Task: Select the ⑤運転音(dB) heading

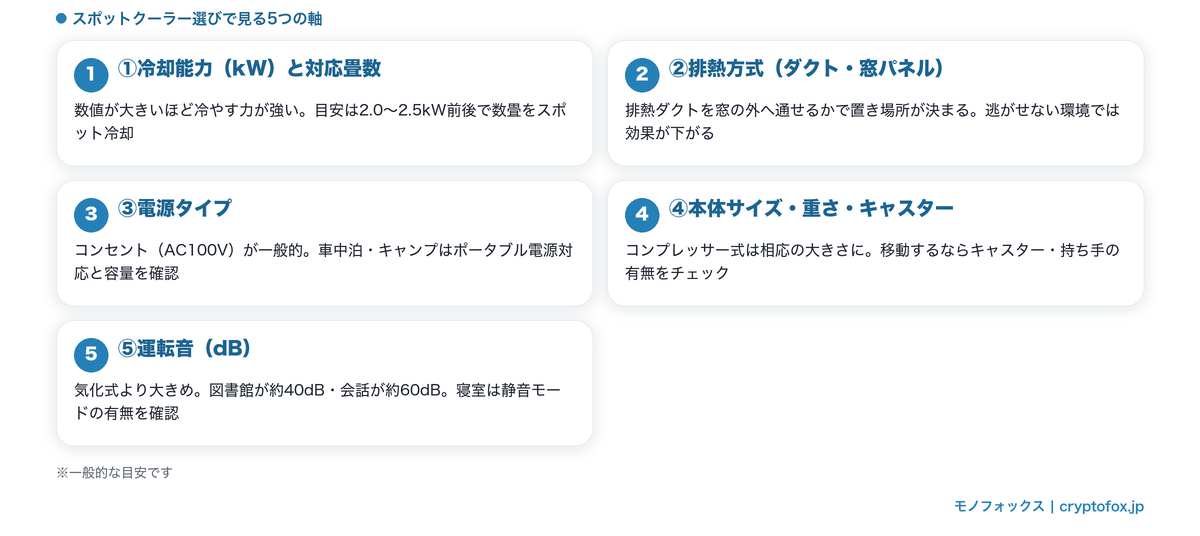Action: click(x=184, y=349)
